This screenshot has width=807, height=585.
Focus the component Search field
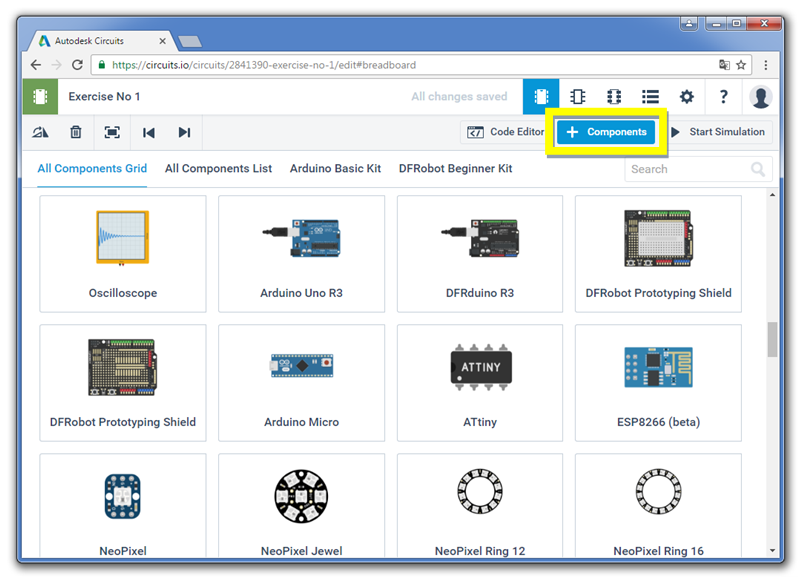tap(698, 169)
